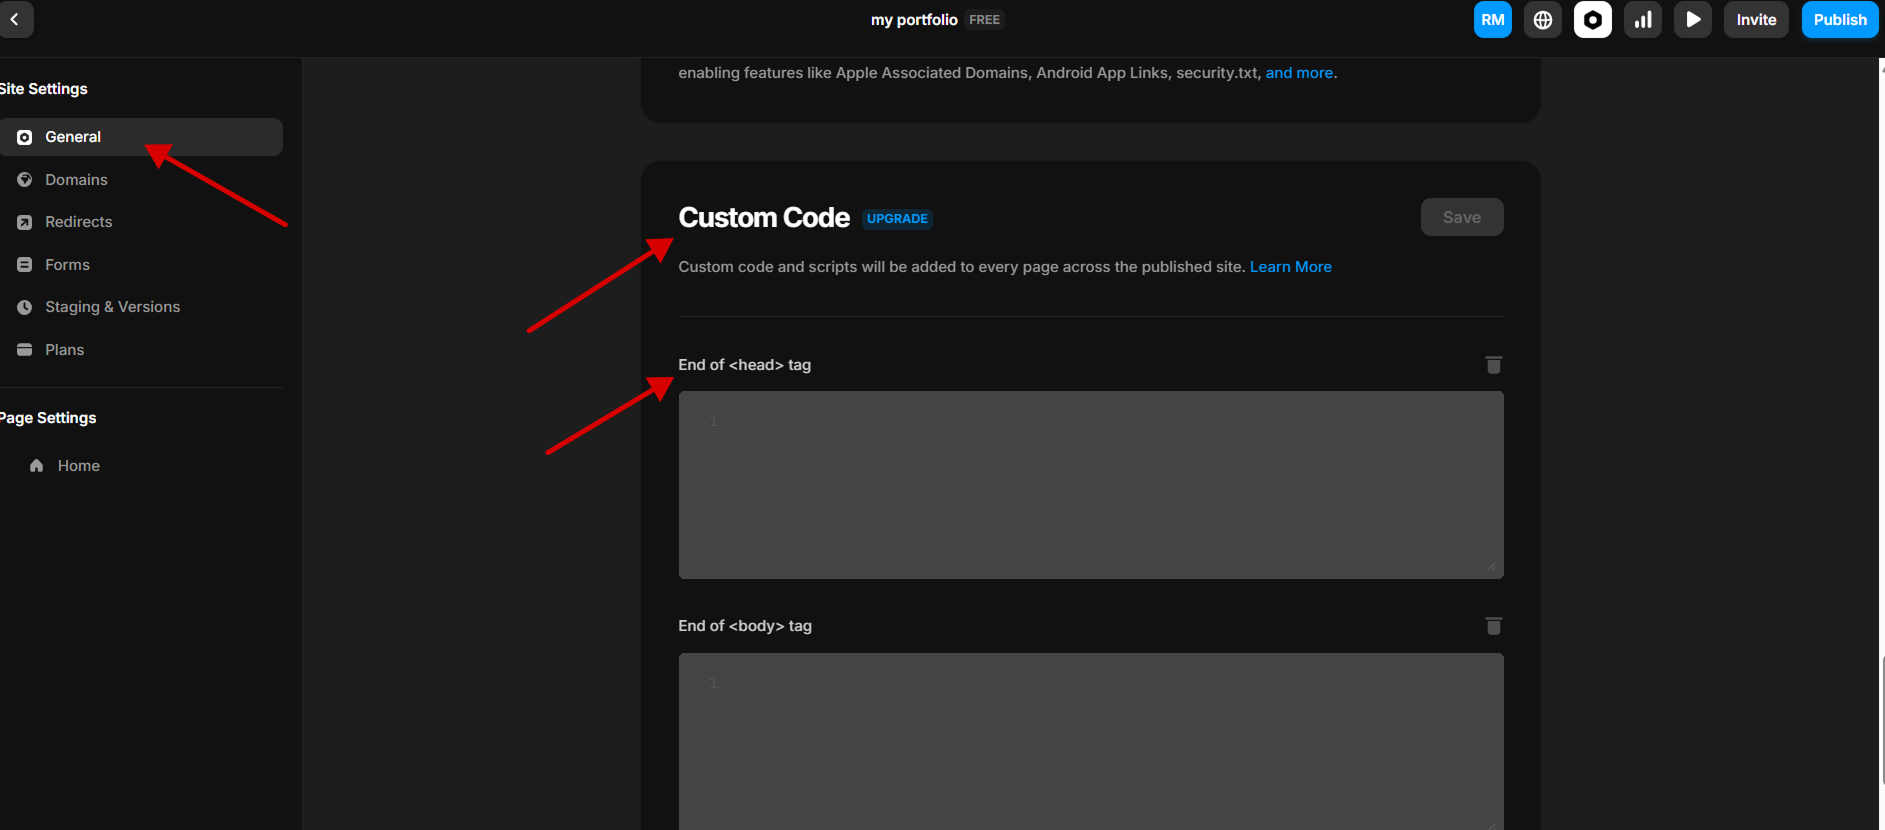1885x830 pixels.
Task: Click the globe localization icon
Action: (1542, 19)
